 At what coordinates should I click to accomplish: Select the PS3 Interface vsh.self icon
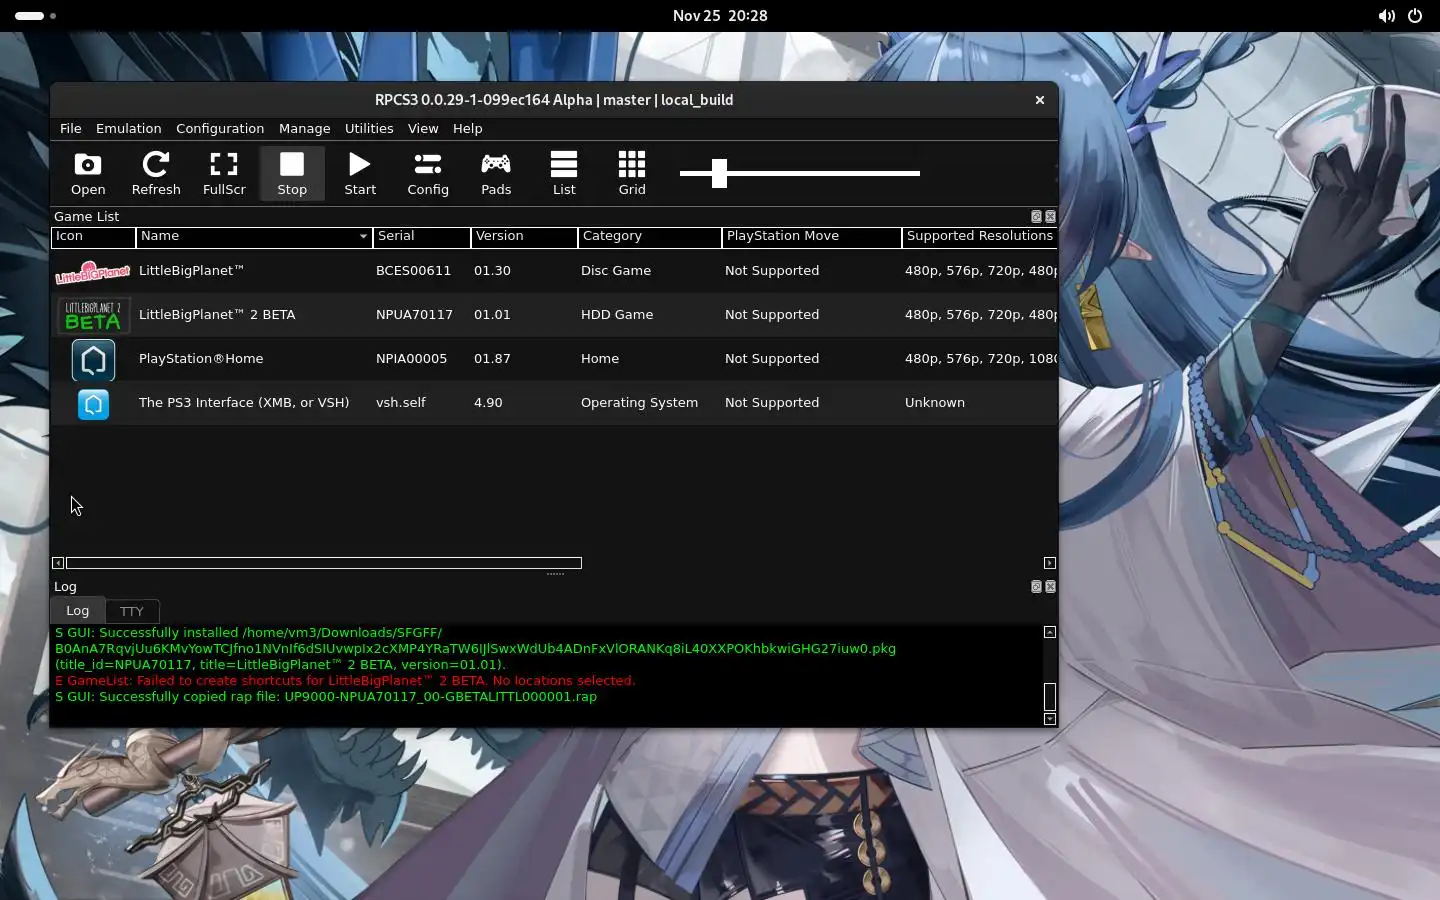coord(93,403)
